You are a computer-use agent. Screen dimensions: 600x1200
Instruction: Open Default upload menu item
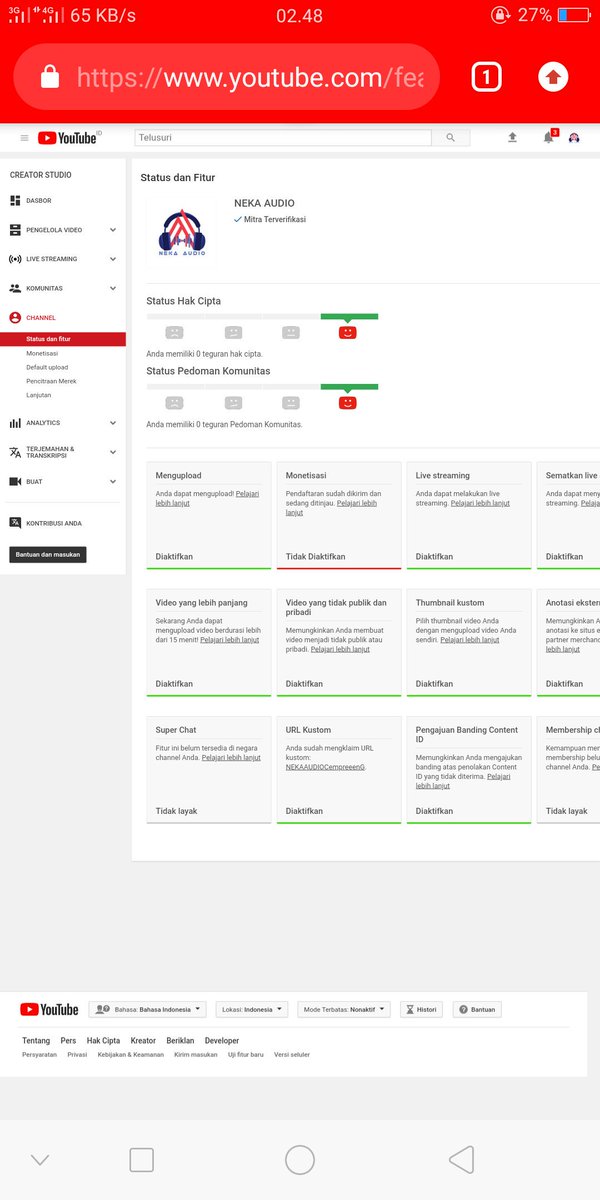pos(47,367)
